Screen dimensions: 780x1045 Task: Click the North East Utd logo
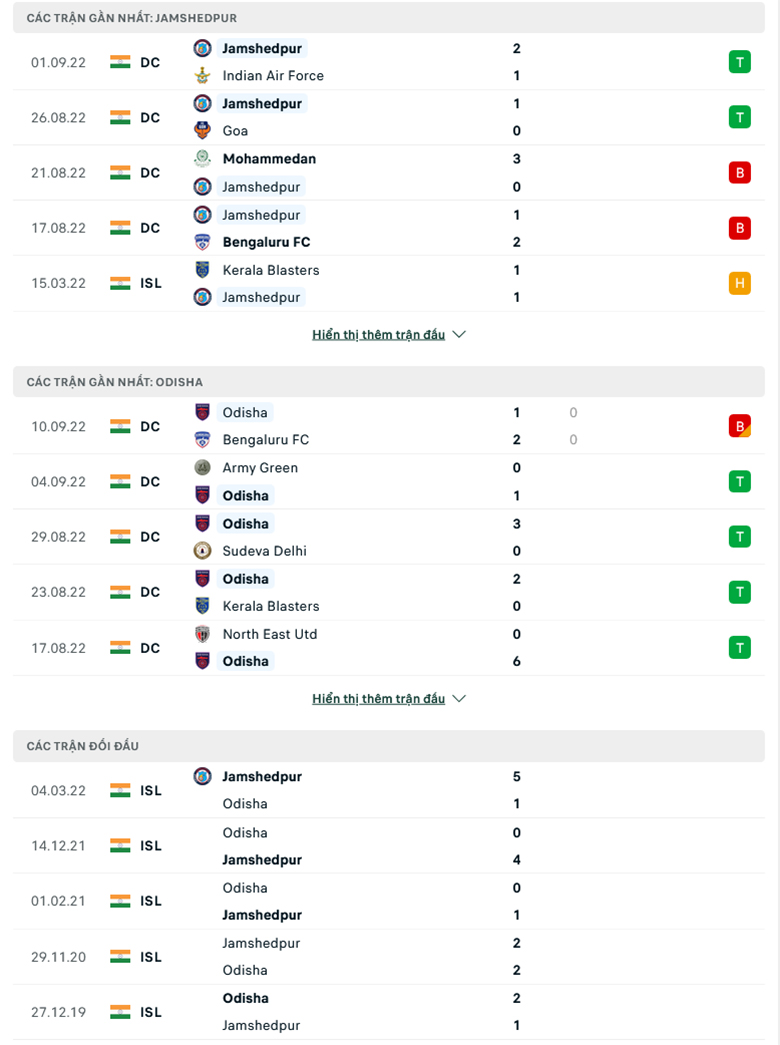coord(202,634)
